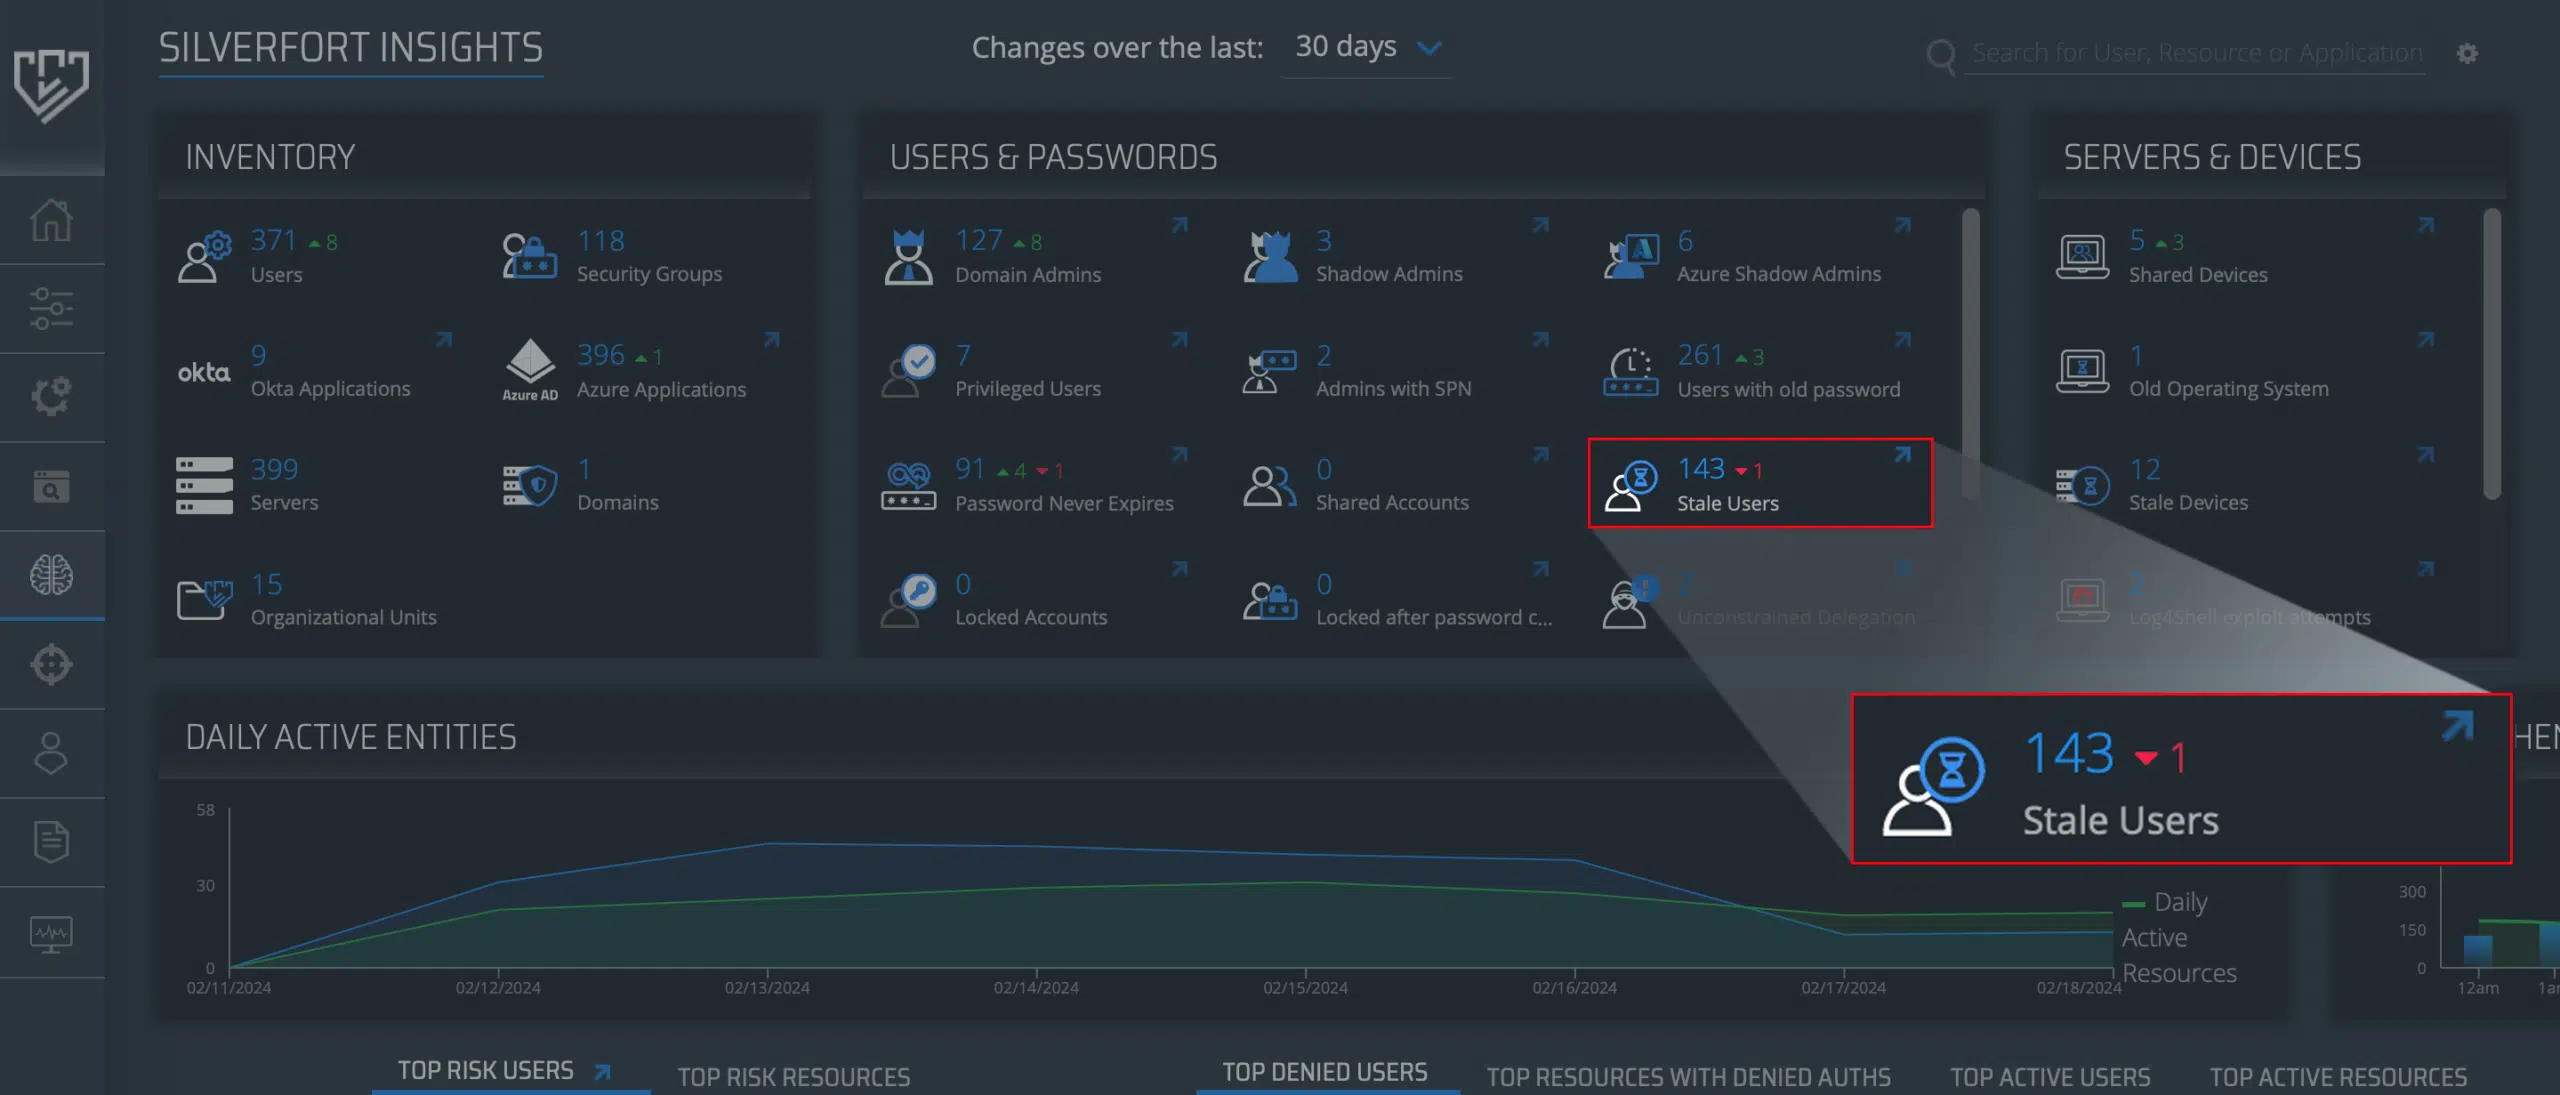Open the sliders settings sidebar icon

(51, 309)
